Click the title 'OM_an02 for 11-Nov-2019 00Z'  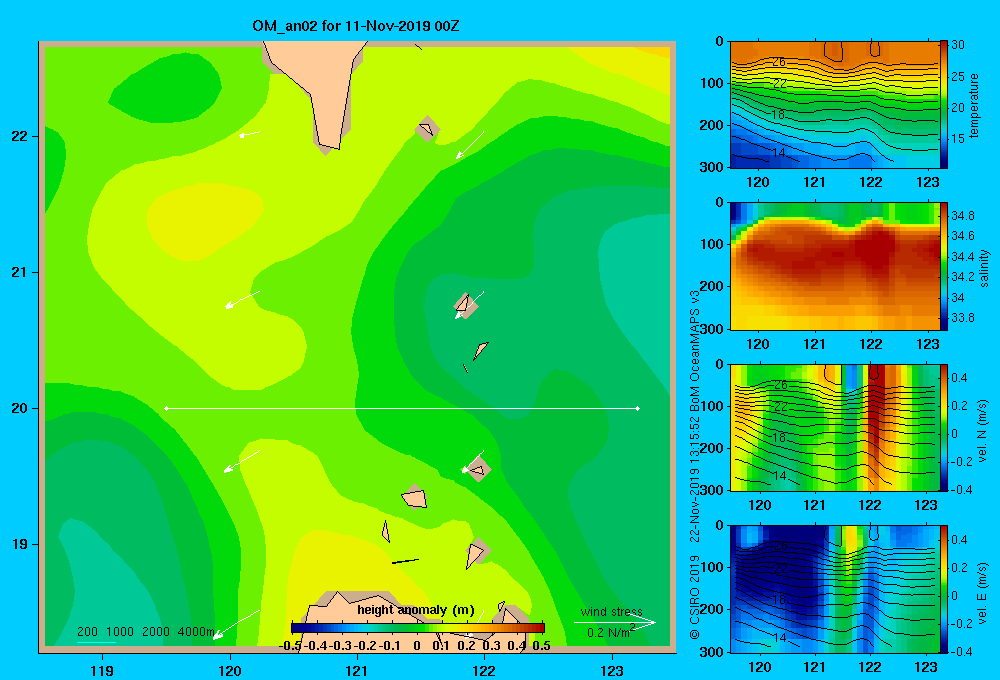(x=355, y=26)
